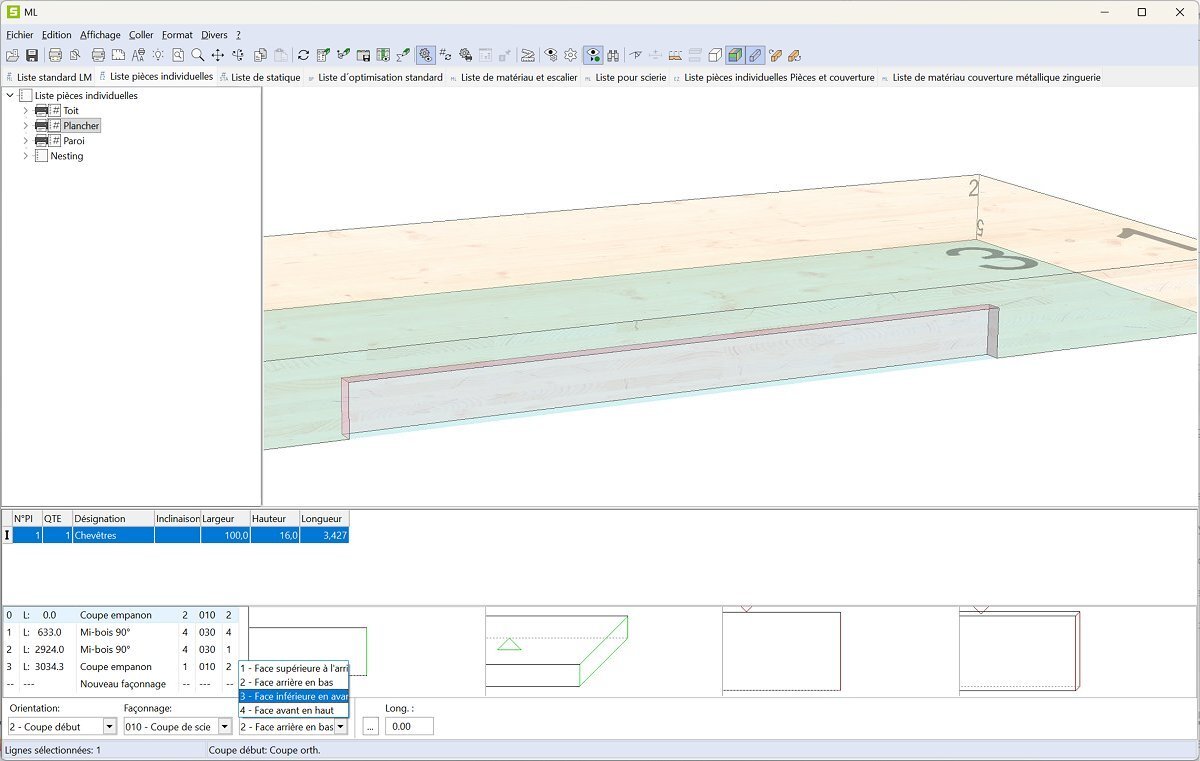This screenshot has width=1200, height=761.
Task: Click the magnifying glass zoom tool
Action: (x=198, y=56)
